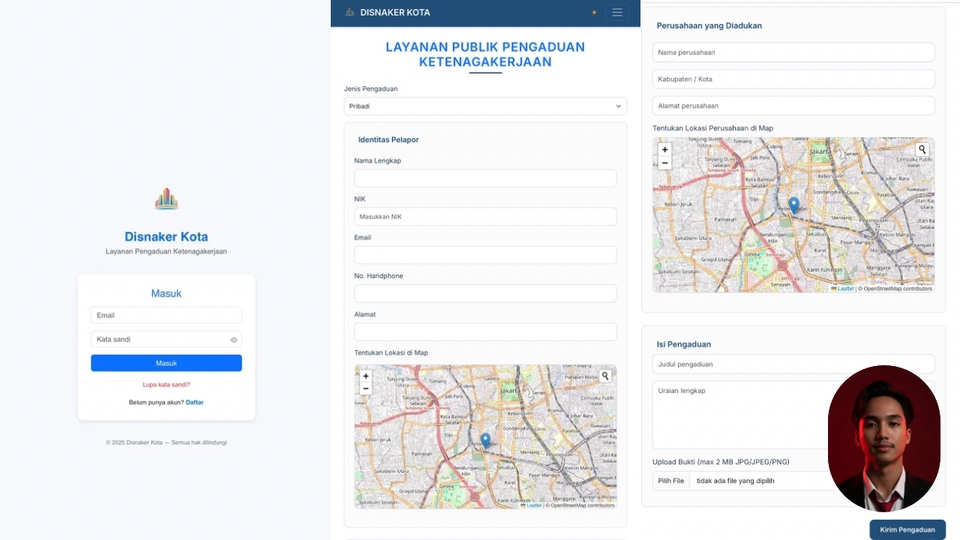Screen dimensions: 960x540
Task: Zoom out on the company location map
Action: click(x=665, y=163)
